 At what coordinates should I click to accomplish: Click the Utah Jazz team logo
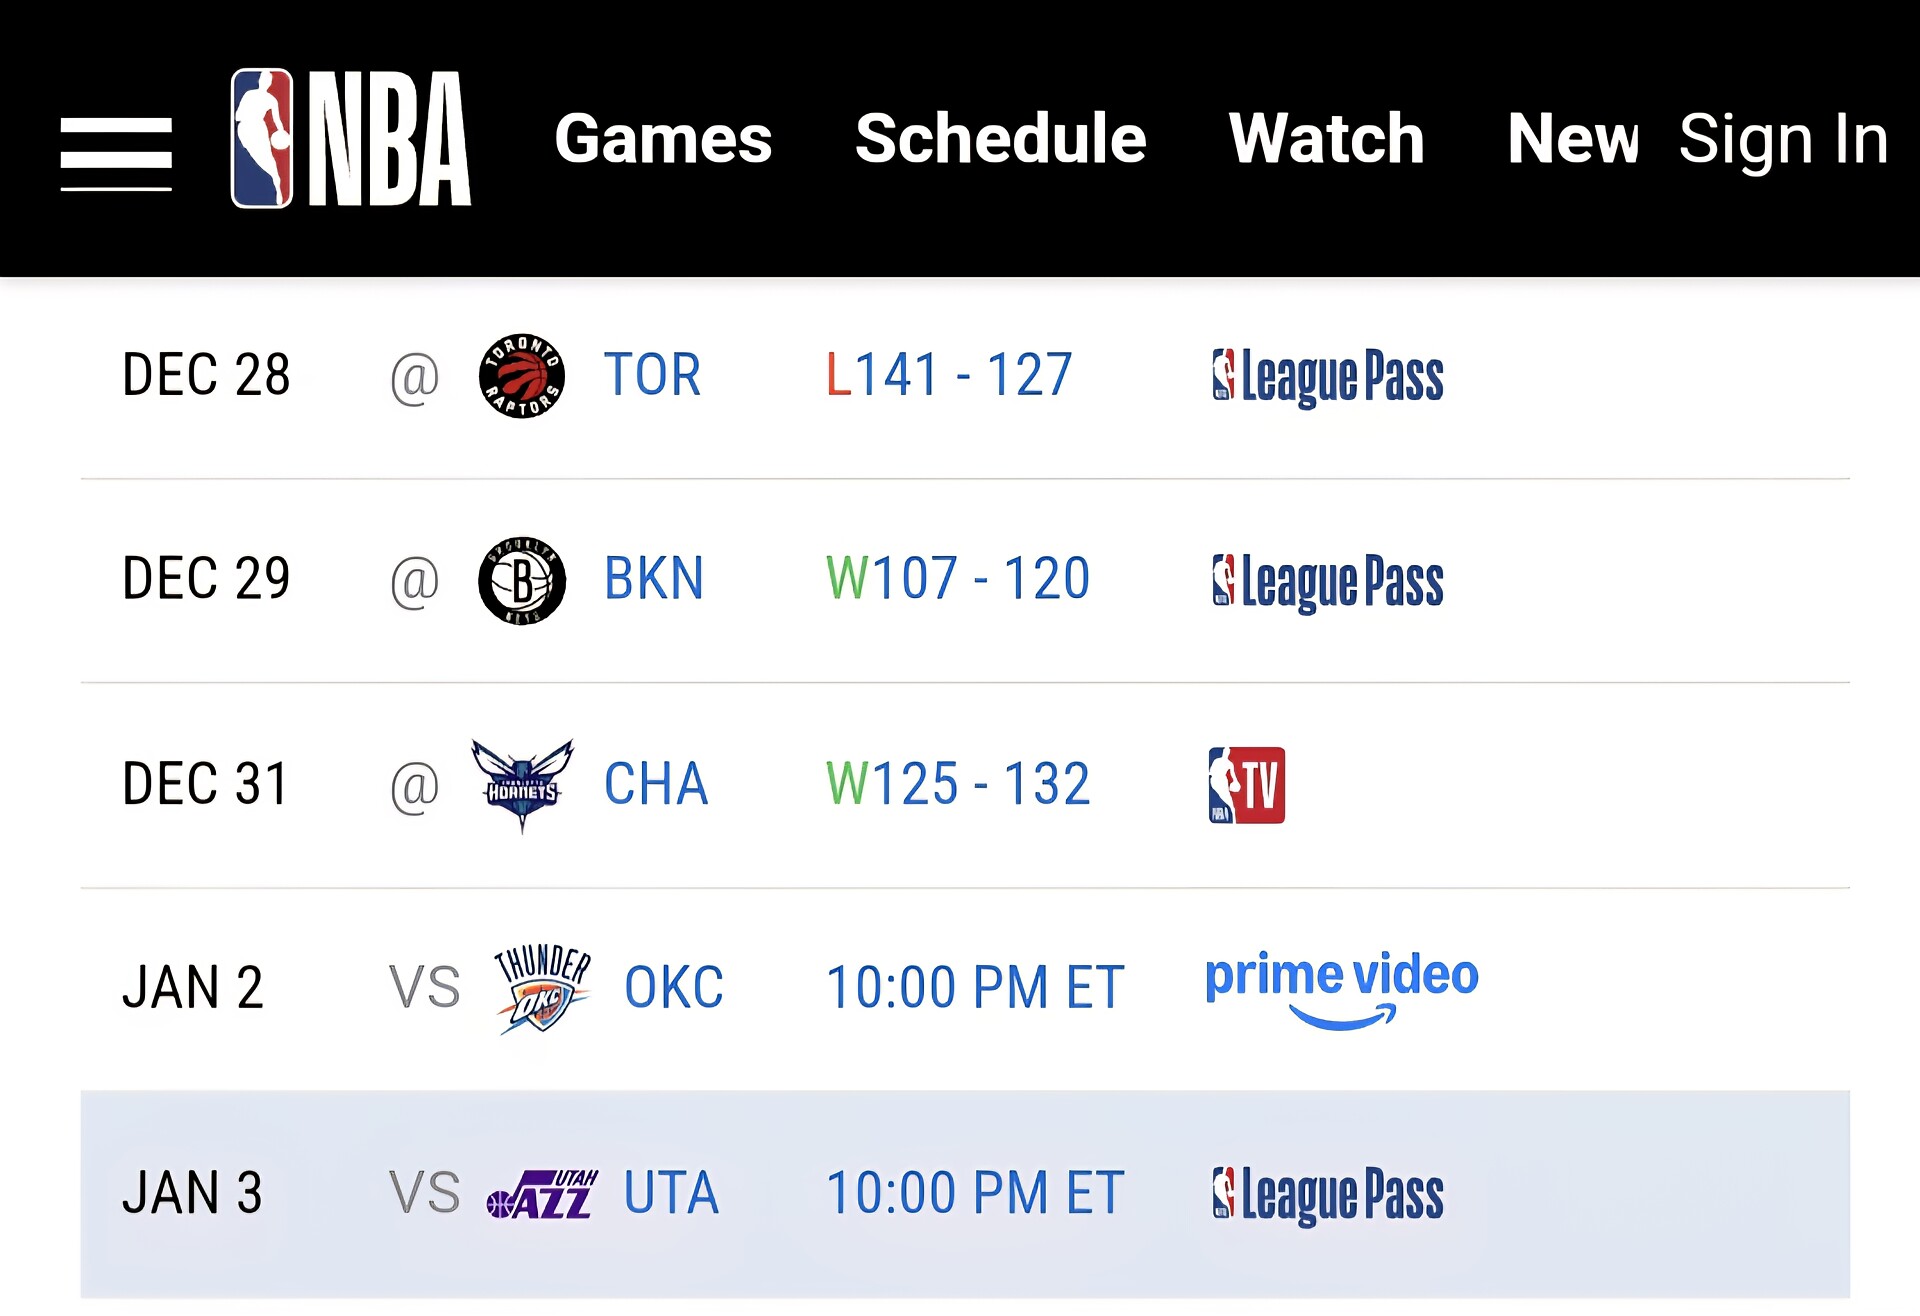542,1193
